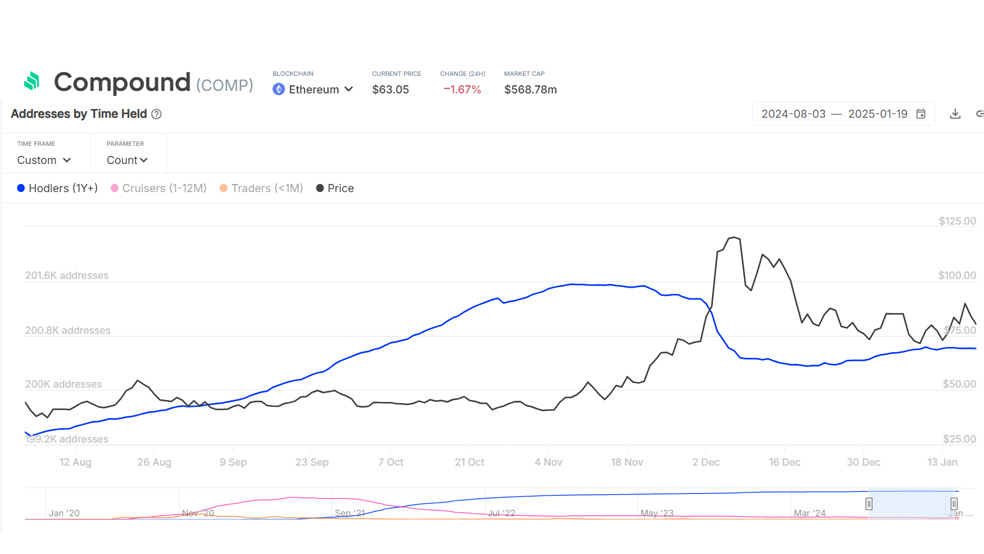The width and height of the screenshot is (984, 554).
Task: Open the Count parameter dropdown
Action: pos(127,160)
